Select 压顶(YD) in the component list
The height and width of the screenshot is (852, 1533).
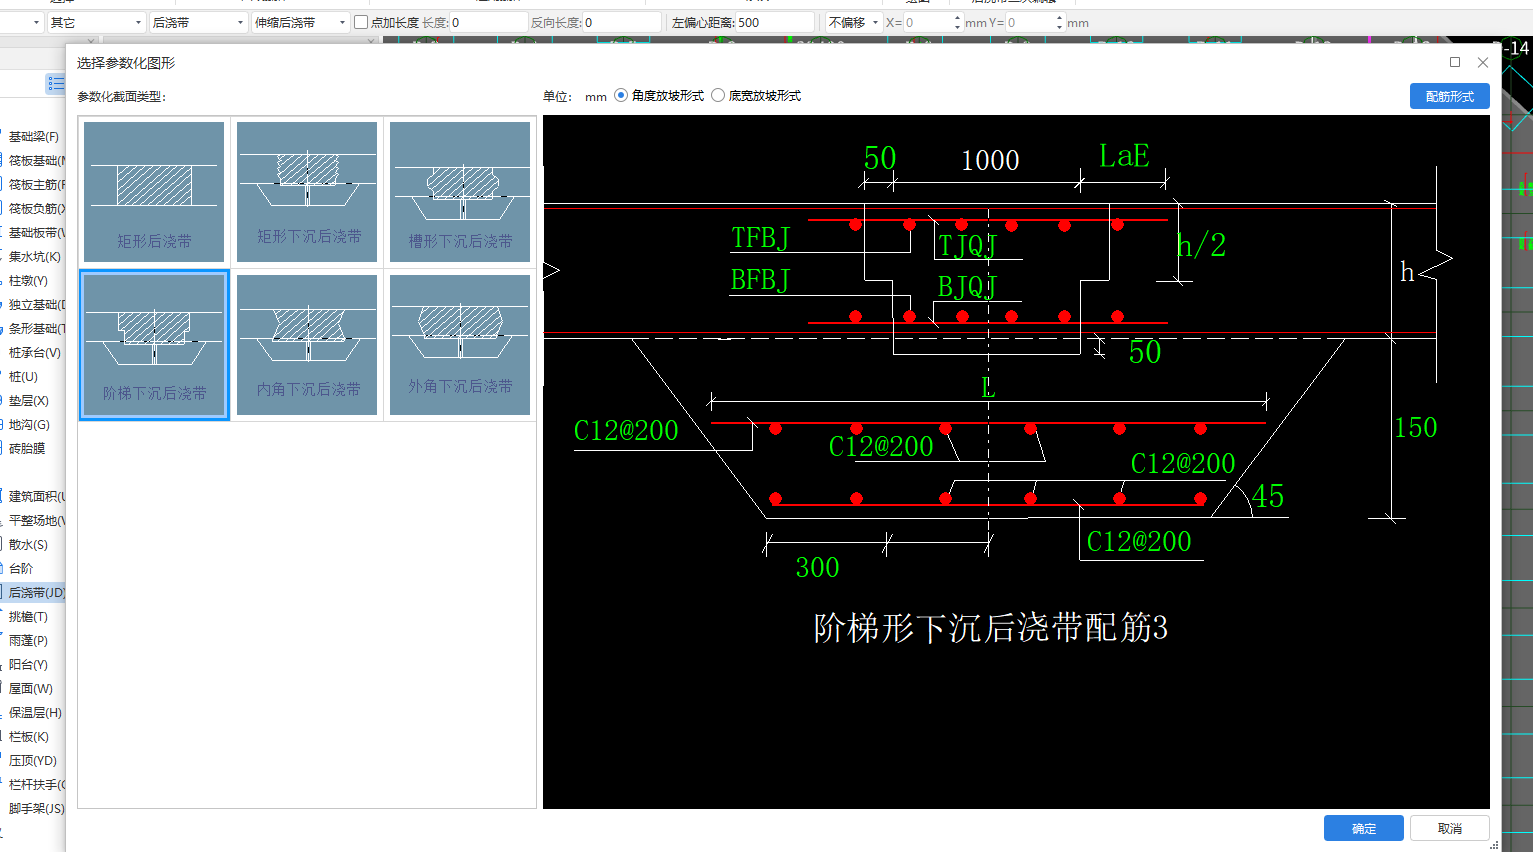pyautogui.click(x=32, y=760)
